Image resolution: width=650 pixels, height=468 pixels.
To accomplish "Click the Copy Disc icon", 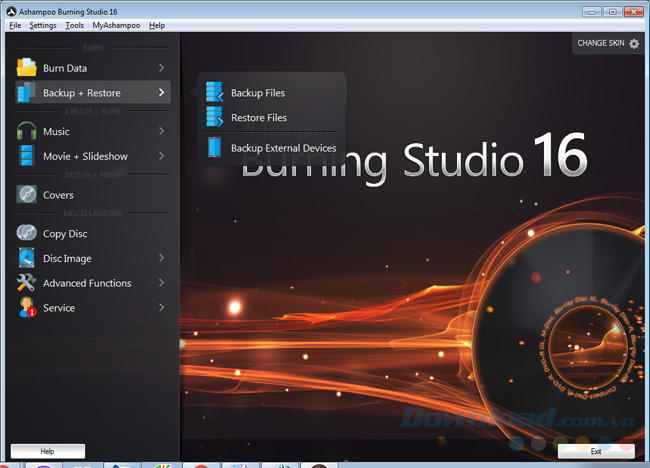I will point(26,233).
